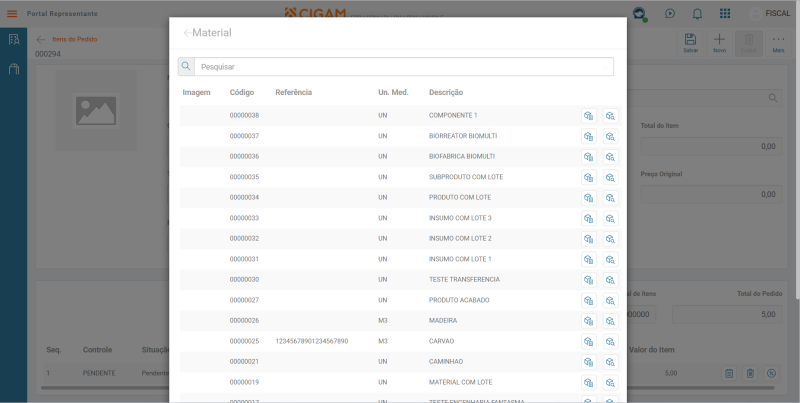Select the BIORREATOR BIOMULTI description
The height and width of the screenshot is (403, 800).
(463, 136)
